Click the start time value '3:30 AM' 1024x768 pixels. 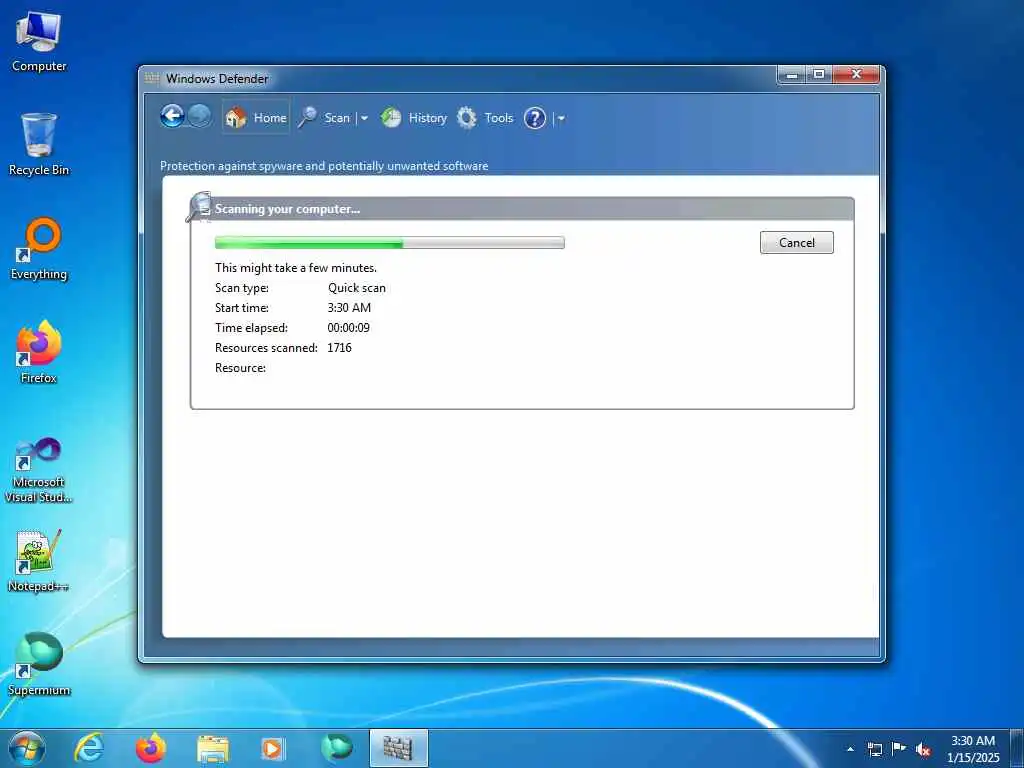click(349, 308)
